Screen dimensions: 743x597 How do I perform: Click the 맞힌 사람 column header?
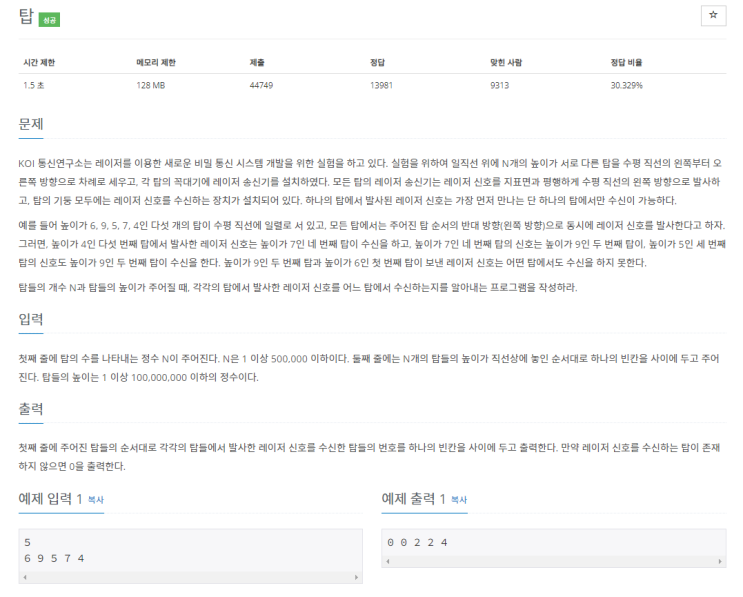click(506, 63)
